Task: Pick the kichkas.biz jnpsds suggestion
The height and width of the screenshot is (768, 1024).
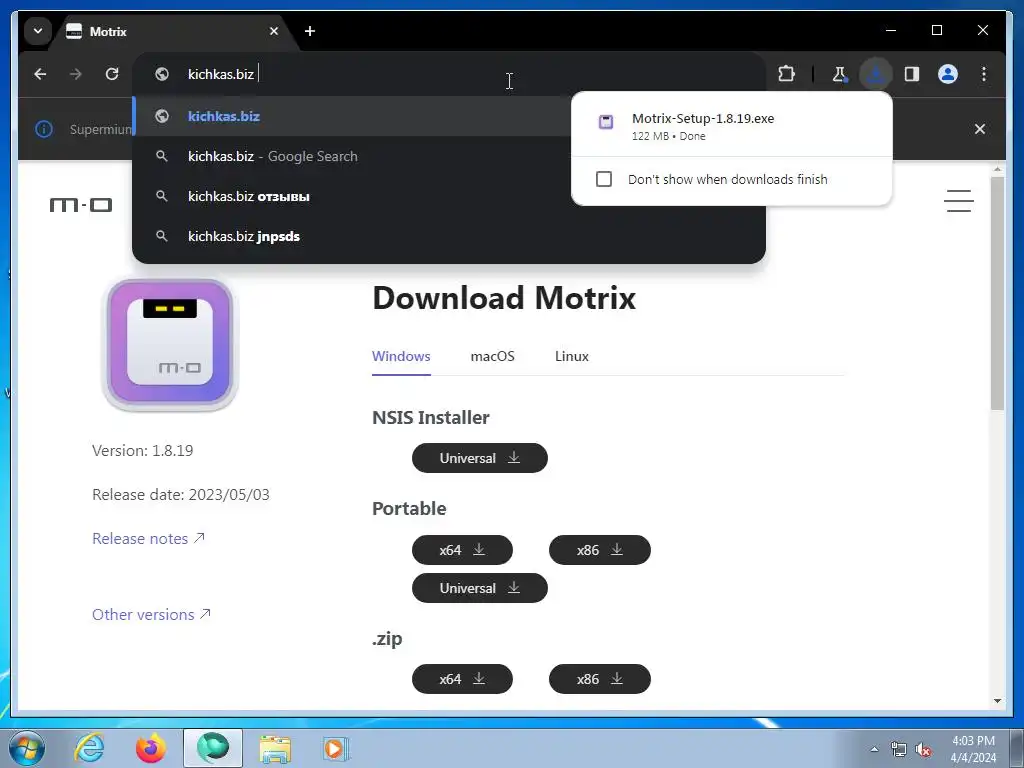Action: (x=449, y=236)
